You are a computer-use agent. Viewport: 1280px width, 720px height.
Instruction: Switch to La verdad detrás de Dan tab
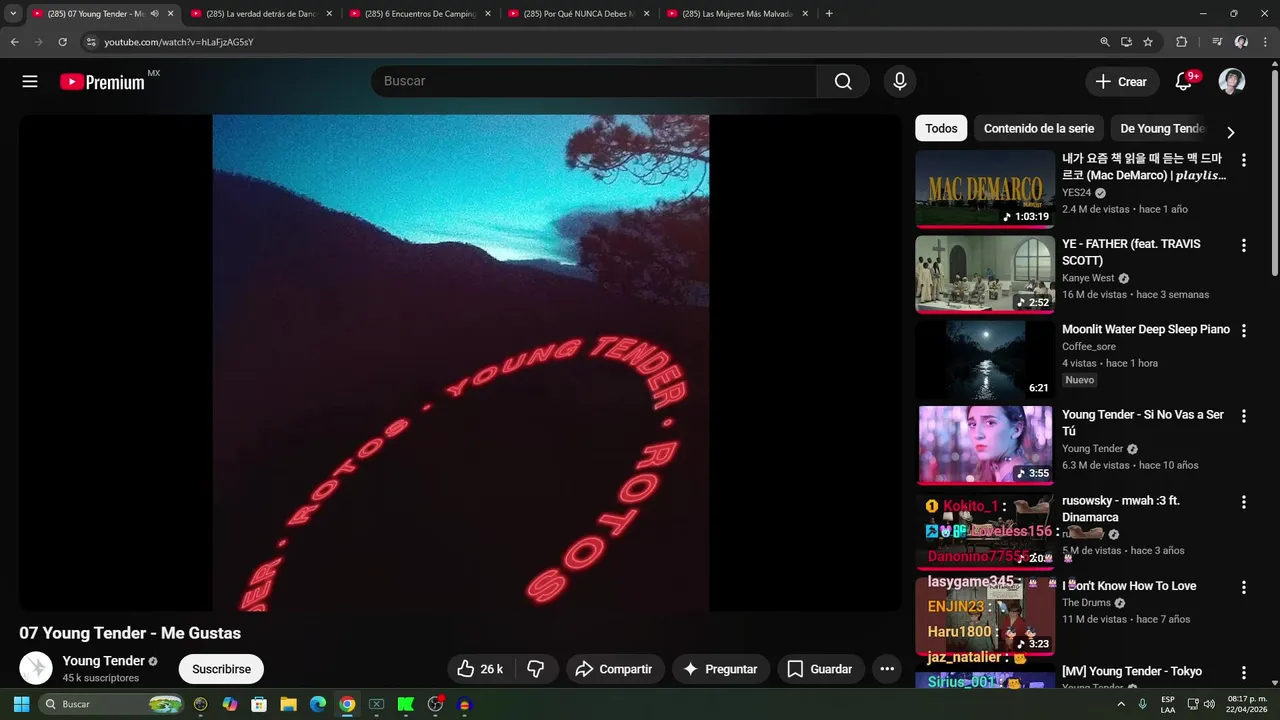[260, 14]
